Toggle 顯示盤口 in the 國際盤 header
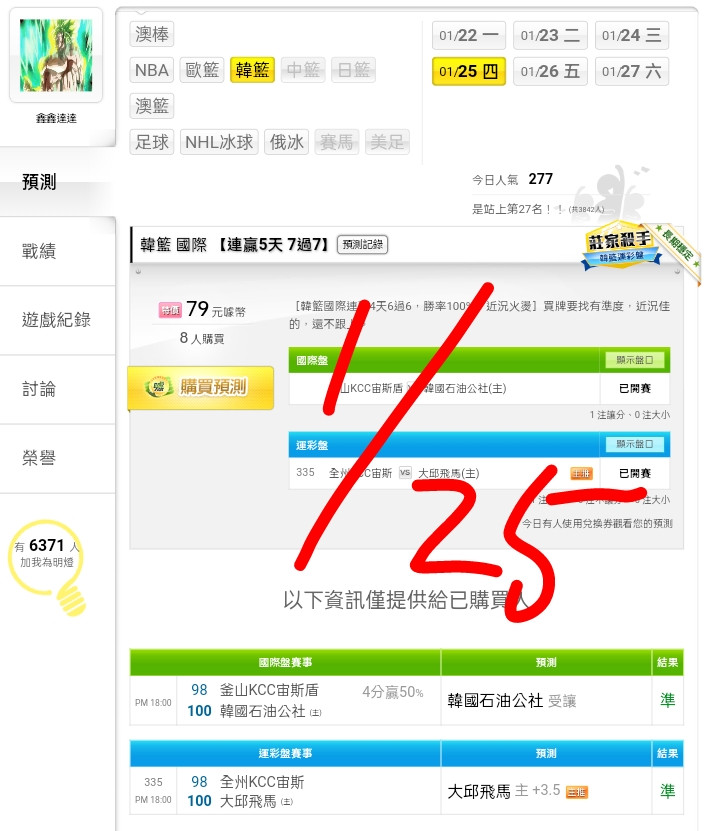 pos(635,360)
